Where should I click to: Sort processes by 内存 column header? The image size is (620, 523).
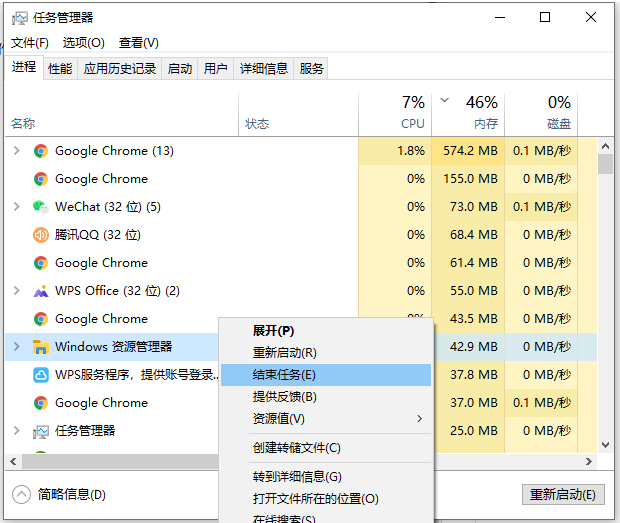coord(486,124)
